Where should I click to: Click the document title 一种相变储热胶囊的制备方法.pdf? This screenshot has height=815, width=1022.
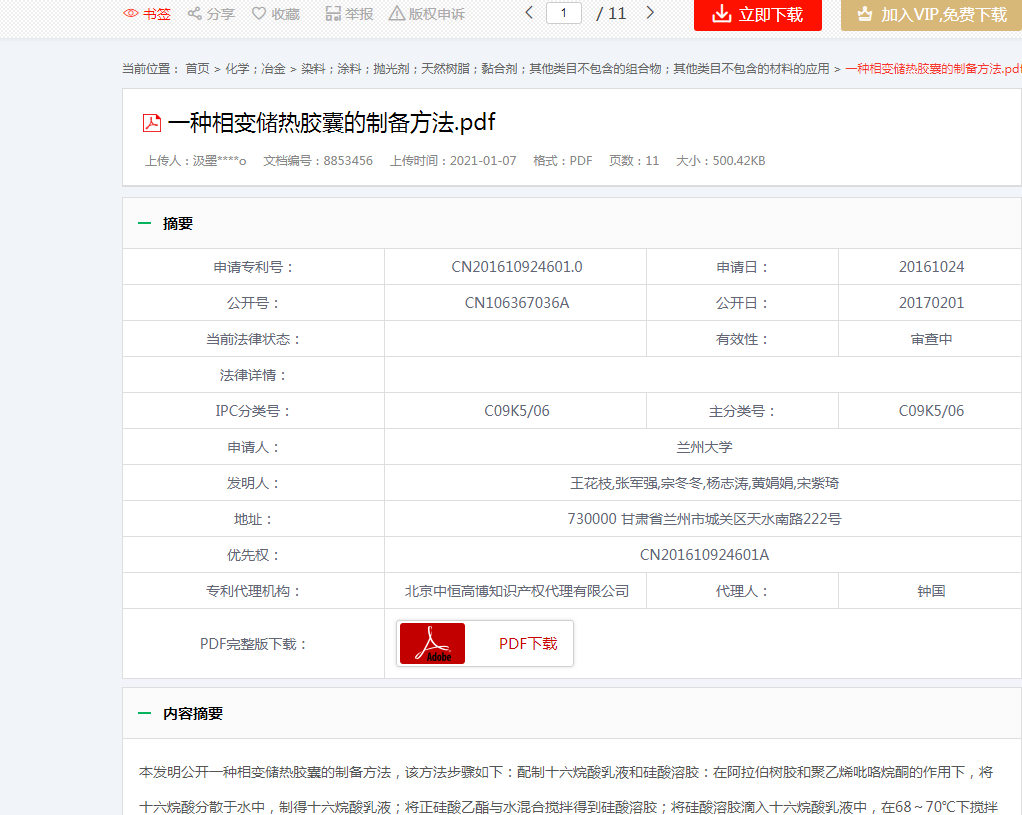coord(331,123)
